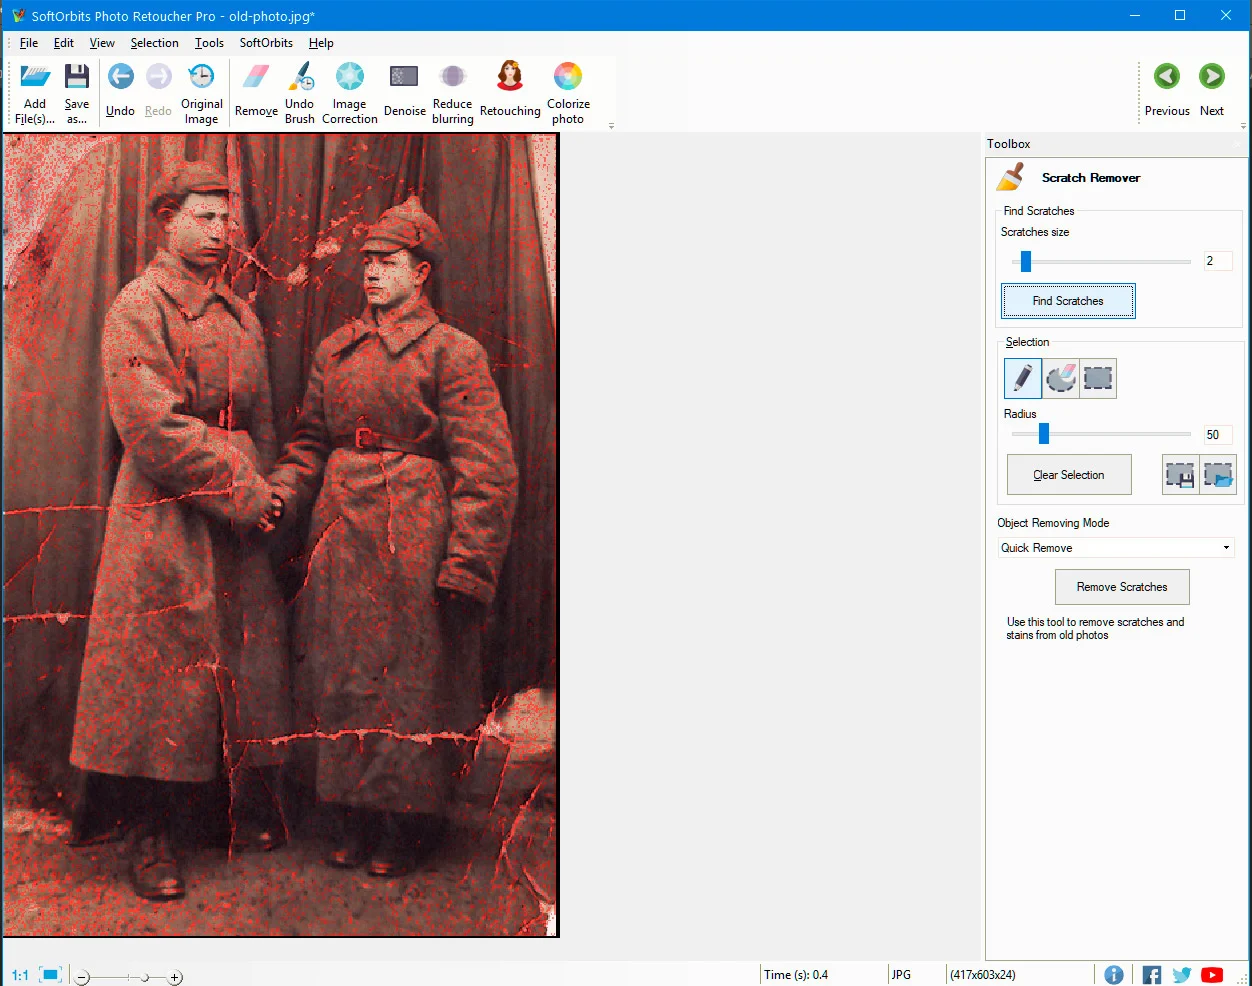Open the Image Correction tool
Image resolution: width=1252 pixels, height=986 pixels.
point(349,88)
